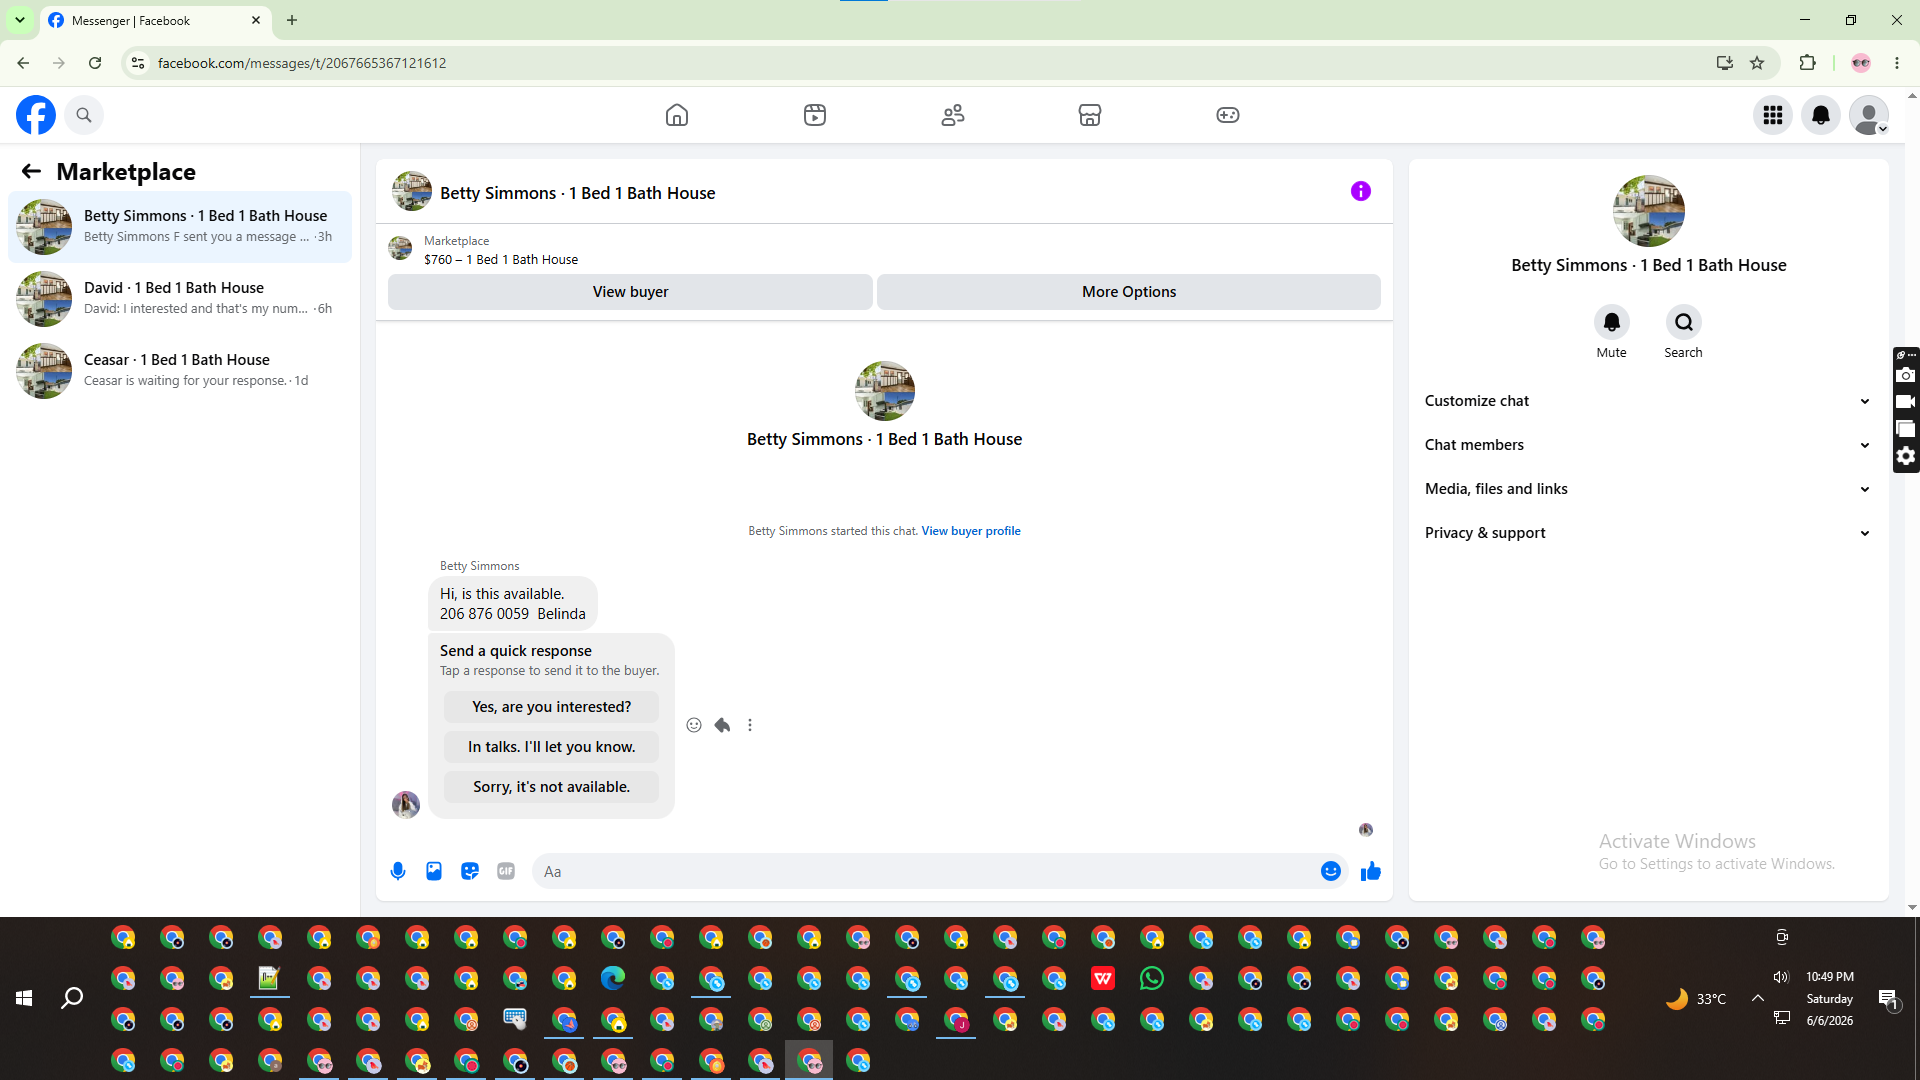Click the listing thumbnail in Marketplace banner

pyautogui.click(x=400, y=249)
